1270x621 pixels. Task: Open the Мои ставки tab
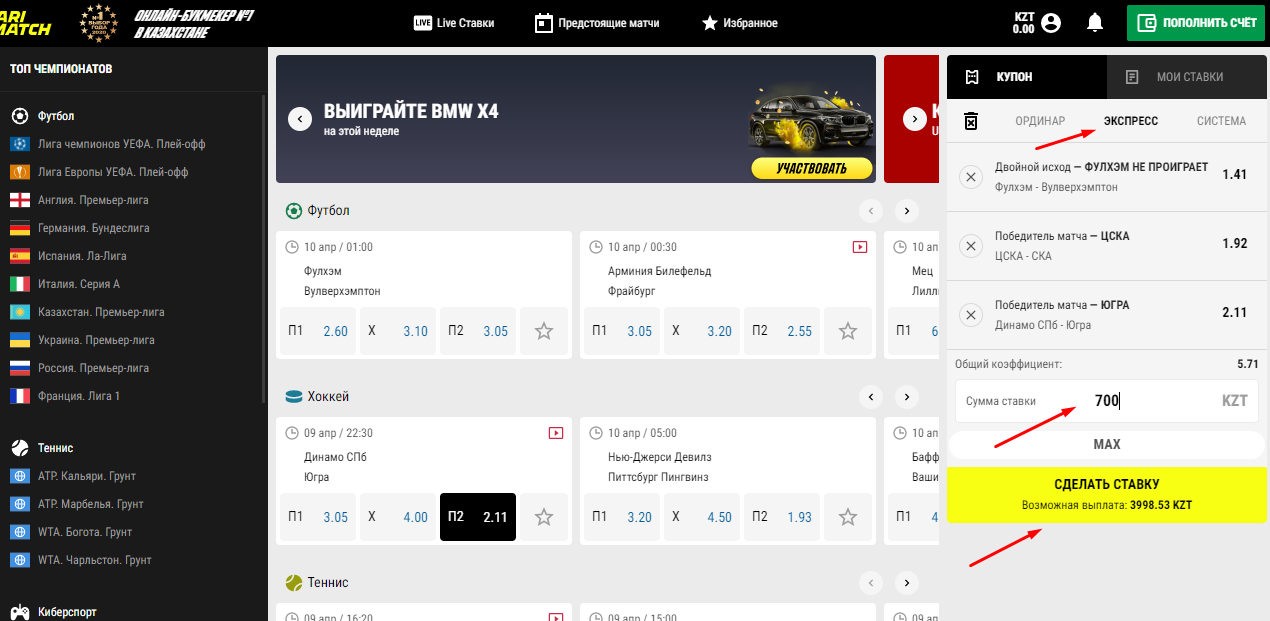point(1187,77)
